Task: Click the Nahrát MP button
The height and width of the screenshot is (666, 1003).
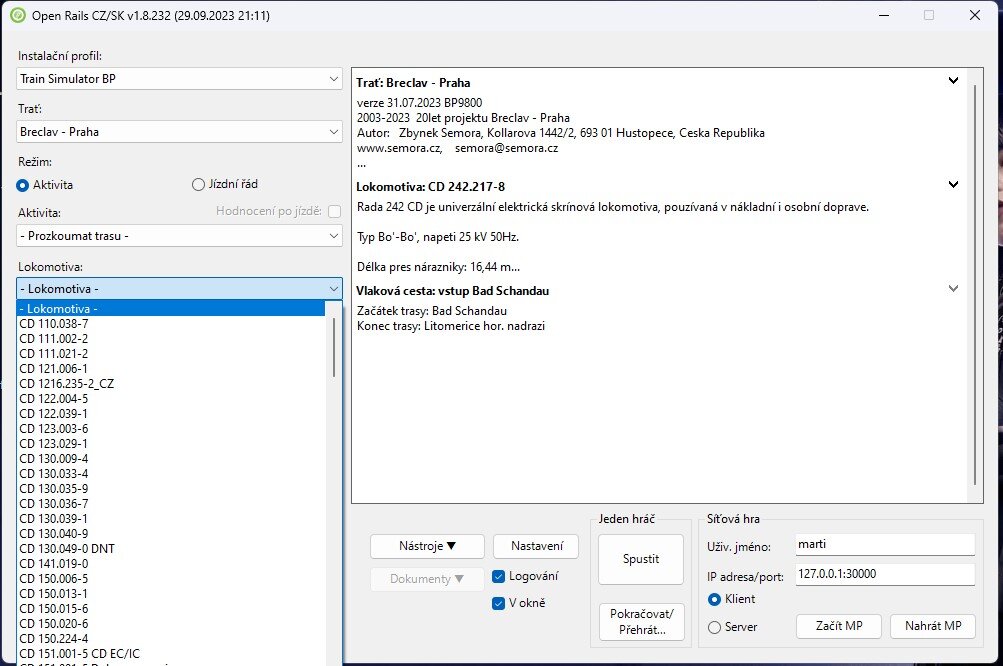Action: 933,626
